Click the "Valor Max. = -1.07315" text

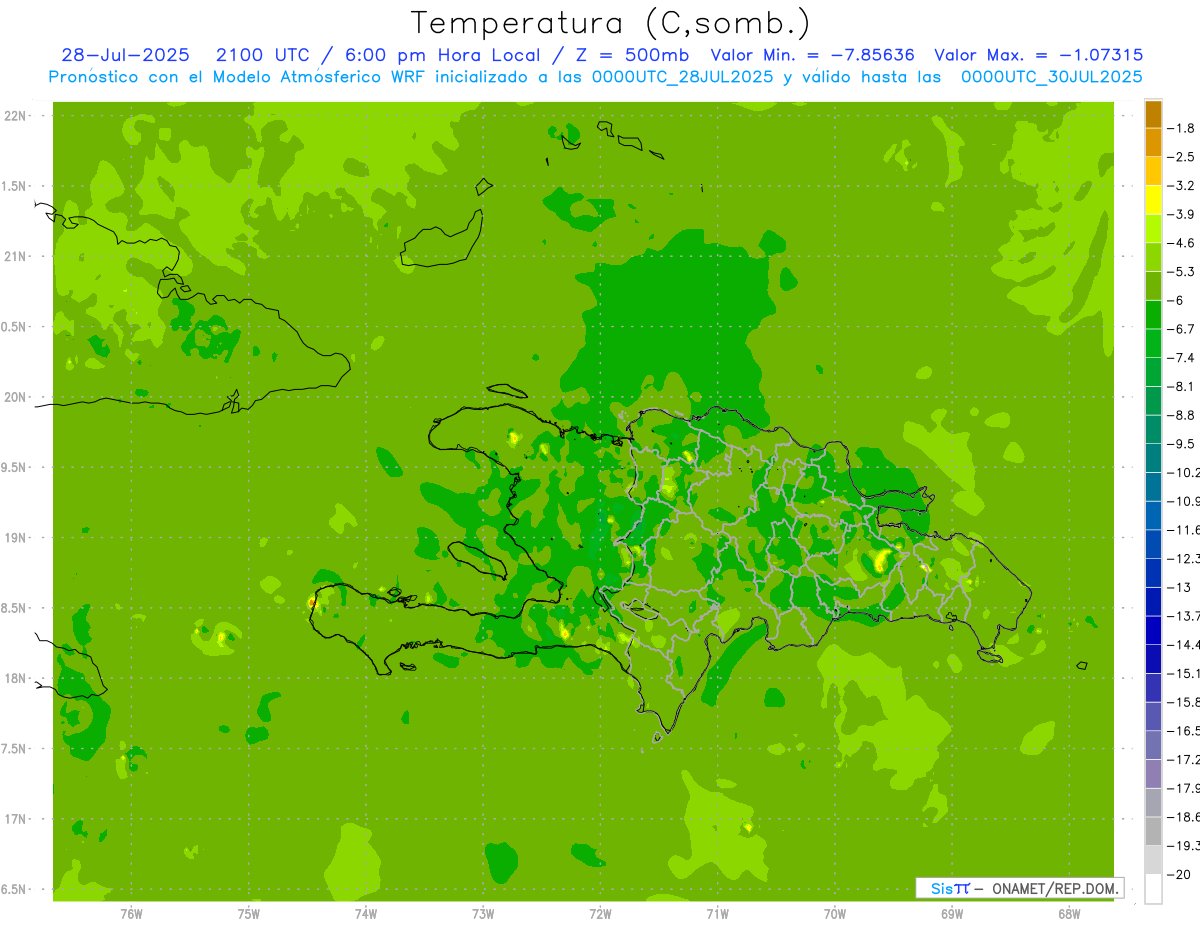1038,55
